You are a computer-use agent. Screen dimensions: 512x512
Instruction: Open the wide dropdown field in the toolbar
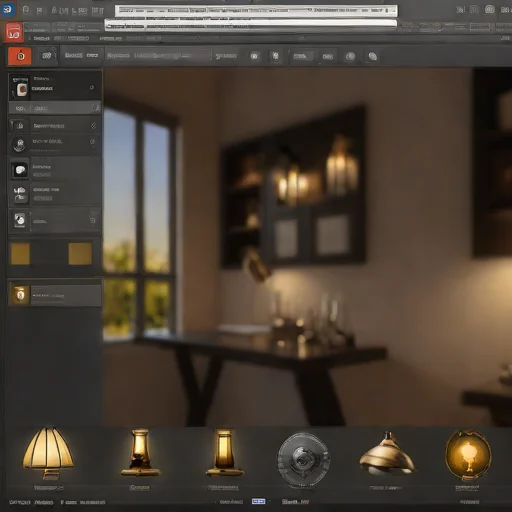pos(158,56)
